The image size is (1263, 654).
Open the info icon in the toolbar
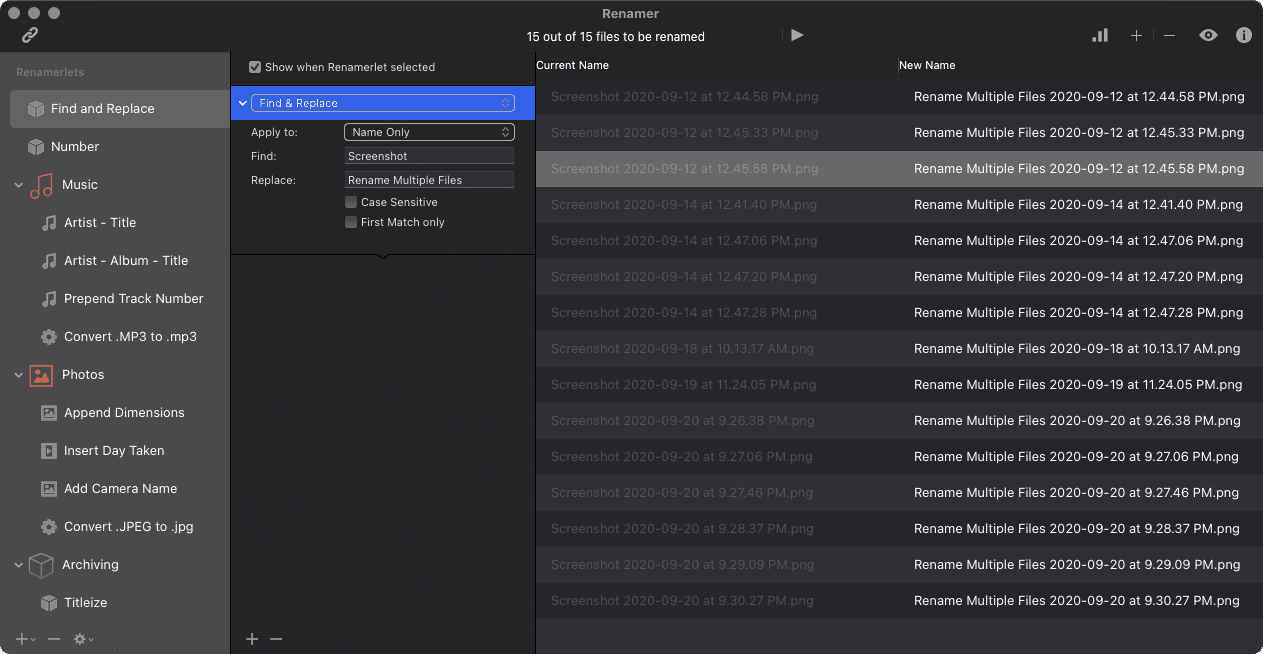[1244, 35]
